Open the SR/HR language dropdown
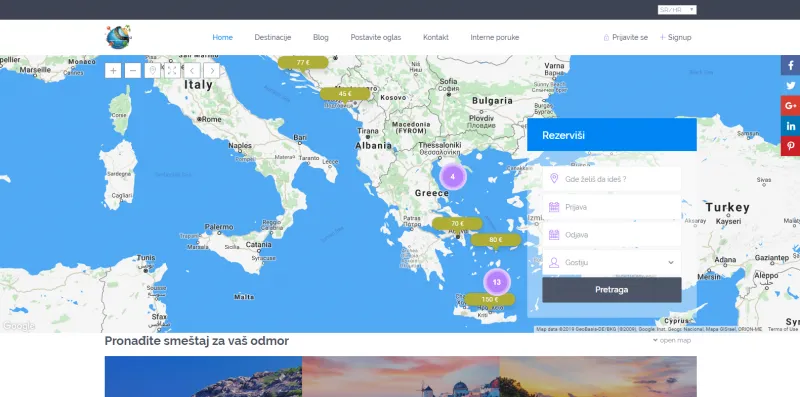Viewport: 800px width, 397px height. point(677,10)
